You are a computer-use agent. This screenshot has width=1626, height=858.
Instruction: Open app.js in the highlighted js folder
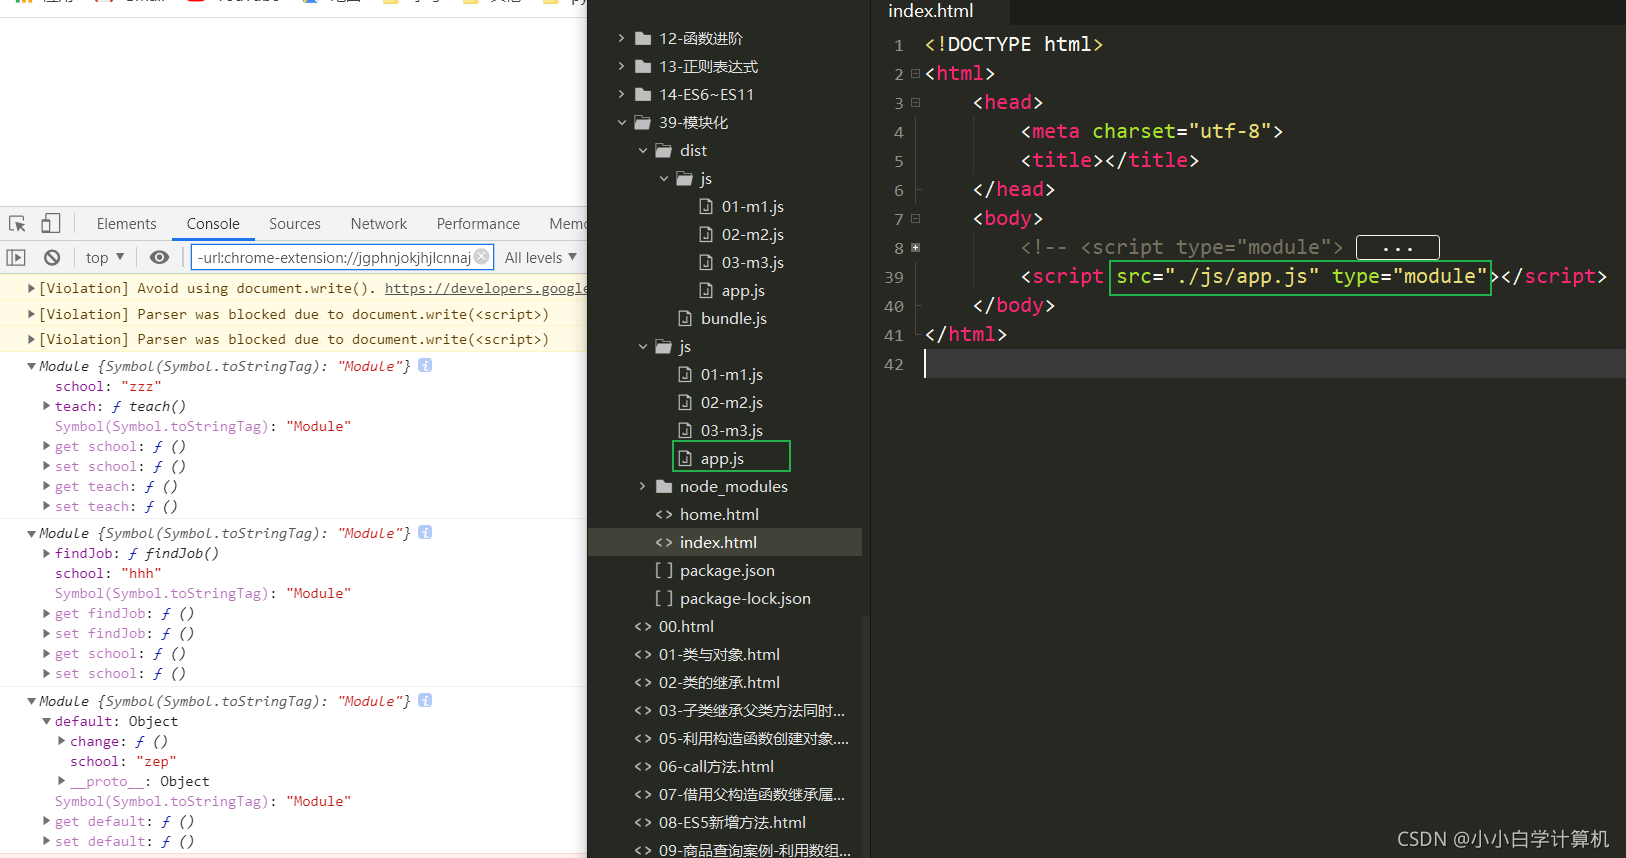click(722, 458)
